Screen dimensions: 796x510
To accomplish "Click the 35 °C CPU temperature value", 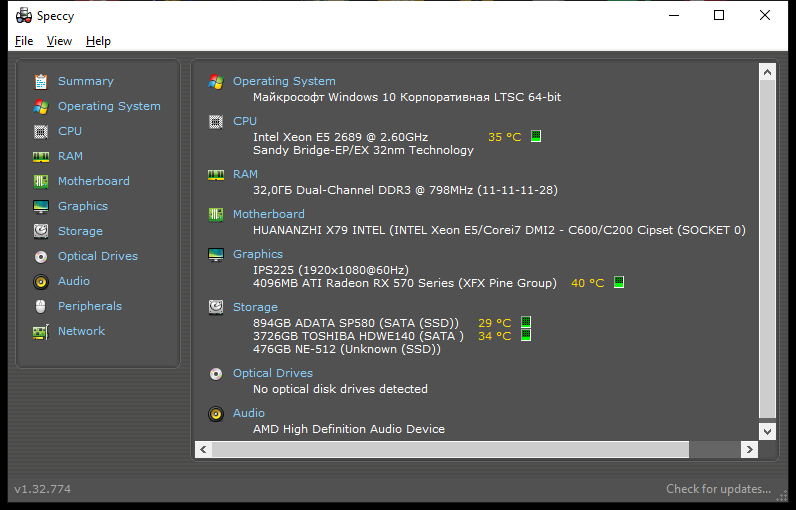I will point(505,137).
